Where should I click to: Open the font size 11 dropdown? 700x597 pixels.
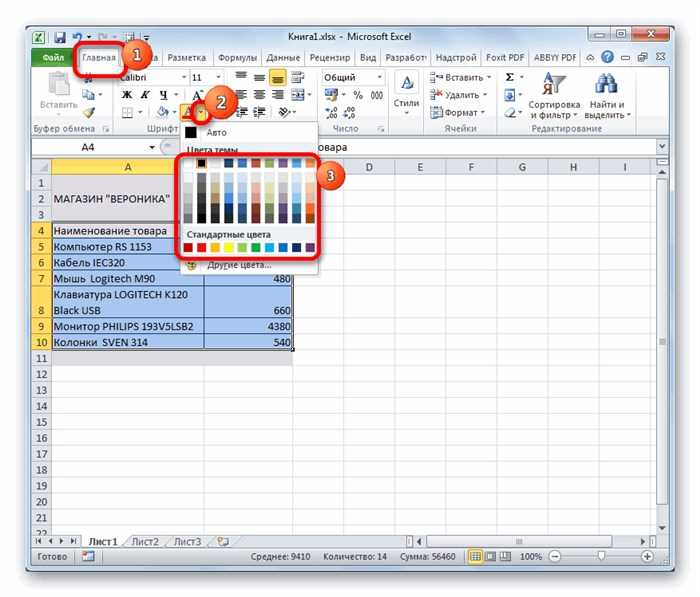(x=218, y=78)
